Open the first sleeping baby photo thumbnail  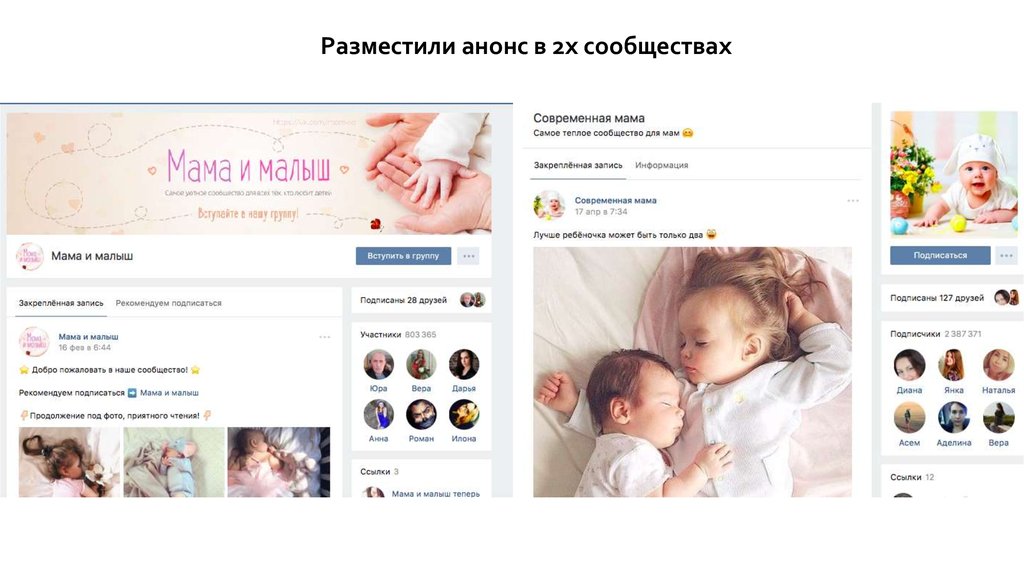coord(69,462)
